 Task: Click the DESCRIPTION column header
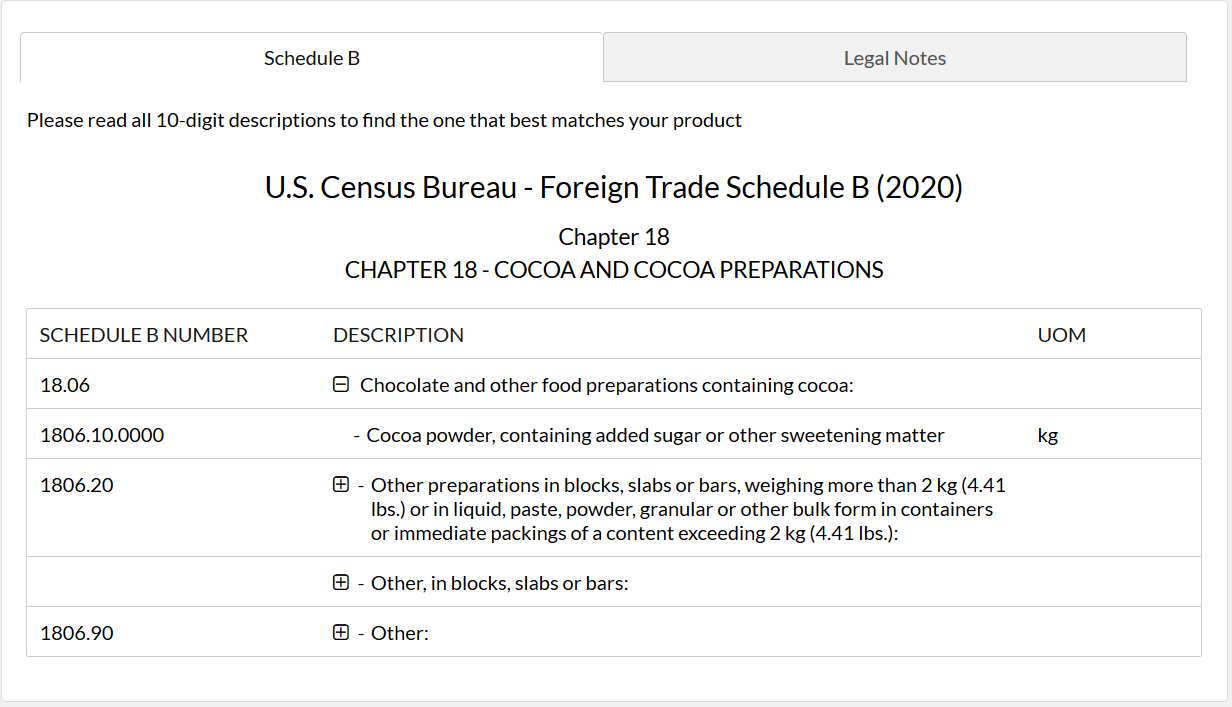398,335
